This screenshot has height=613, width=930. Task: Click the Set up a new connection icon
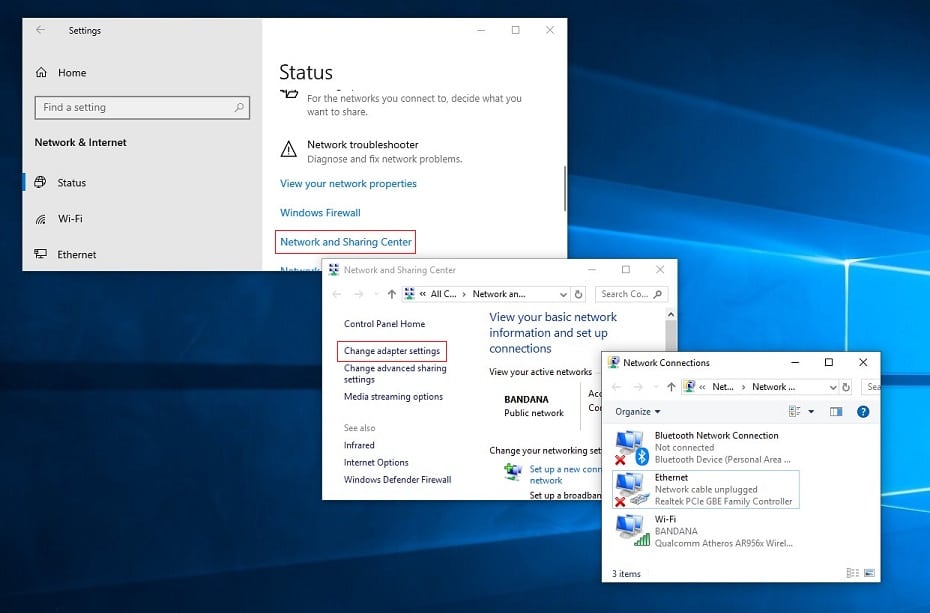tap(512, 472)
